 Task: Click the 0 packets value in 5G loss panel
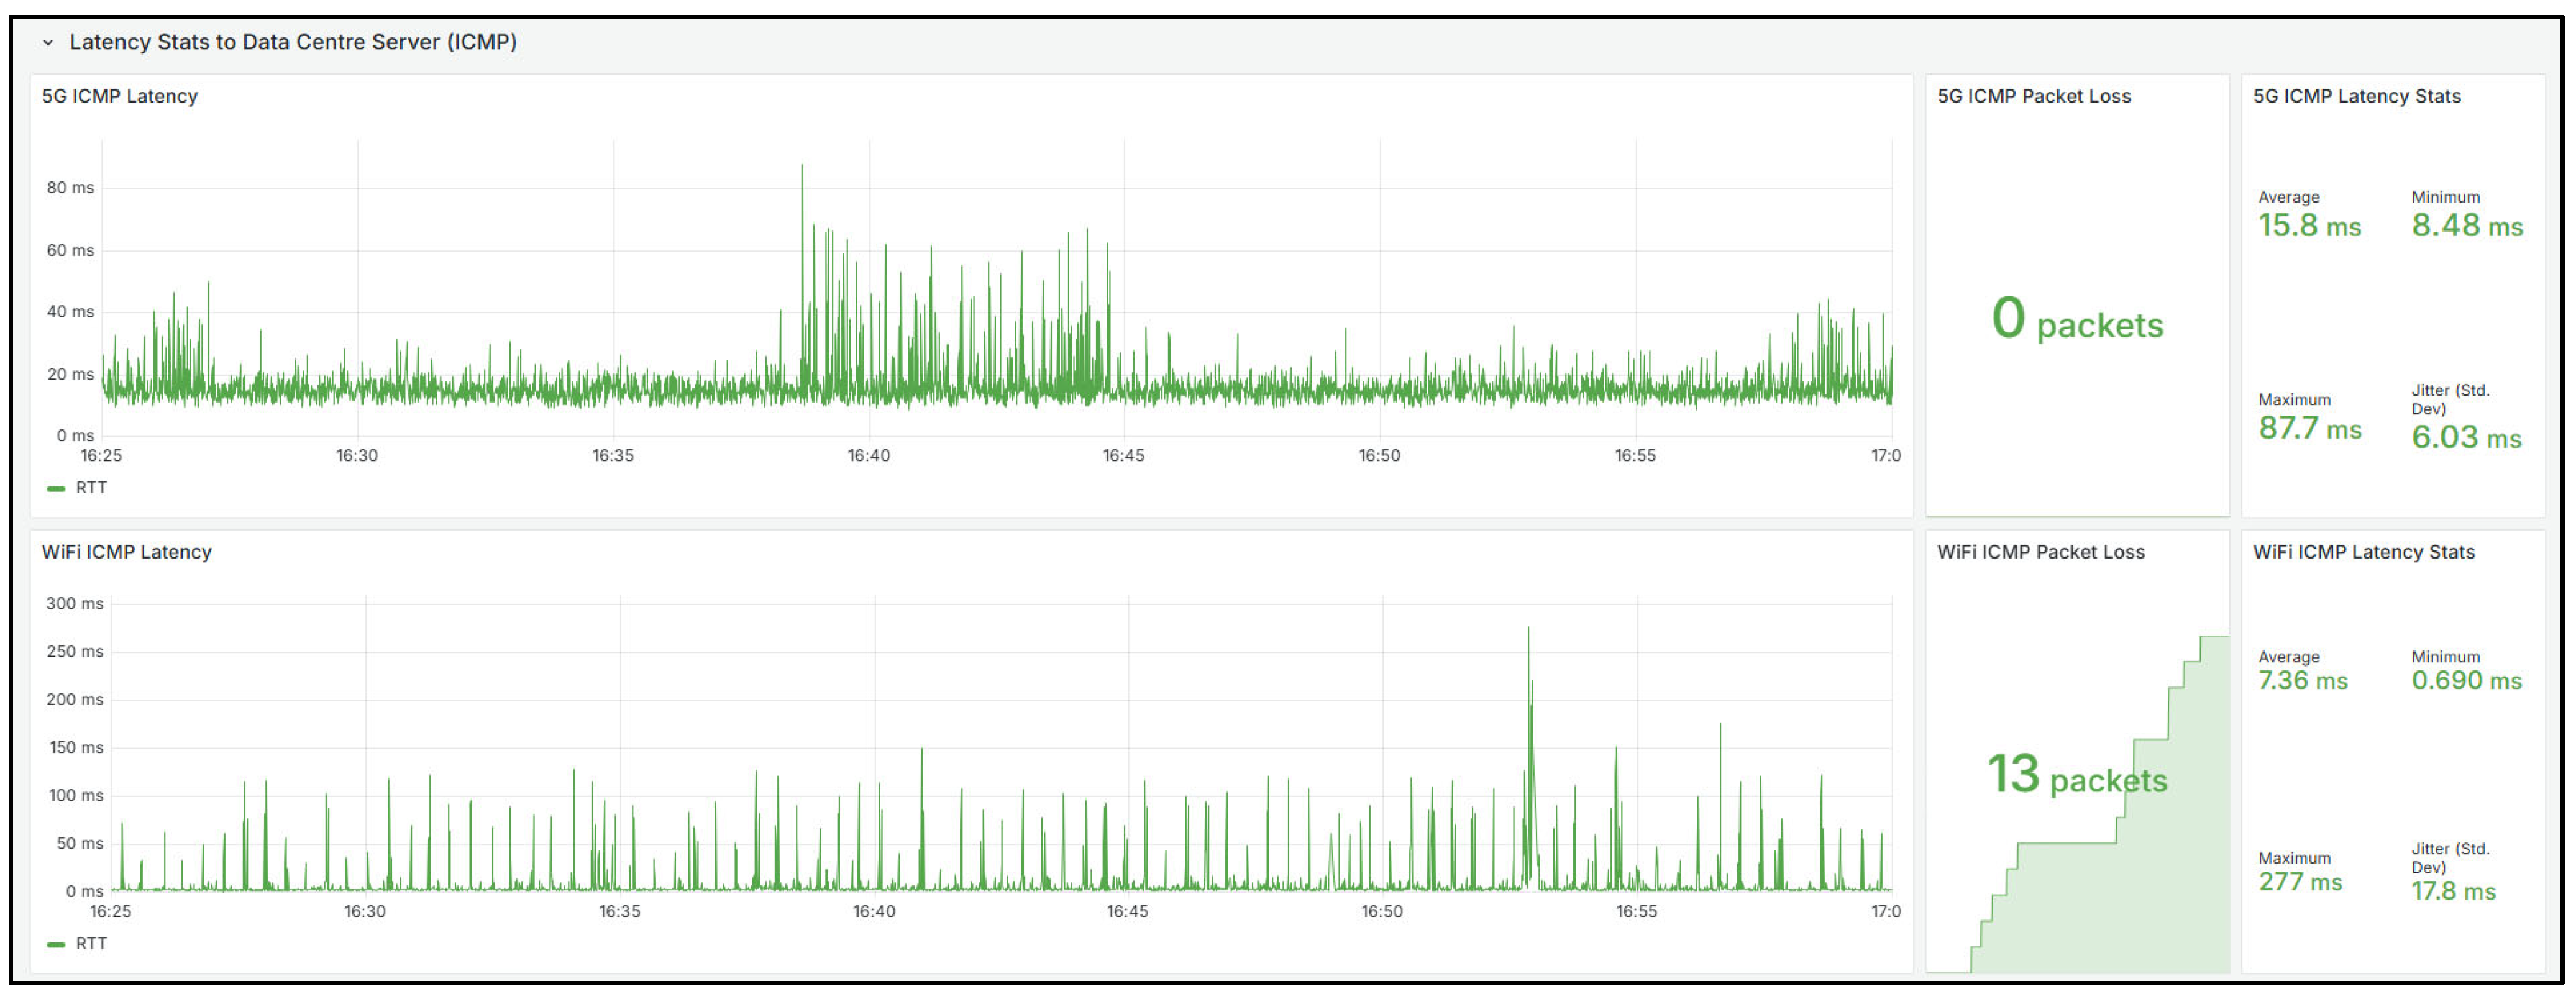2077,320
